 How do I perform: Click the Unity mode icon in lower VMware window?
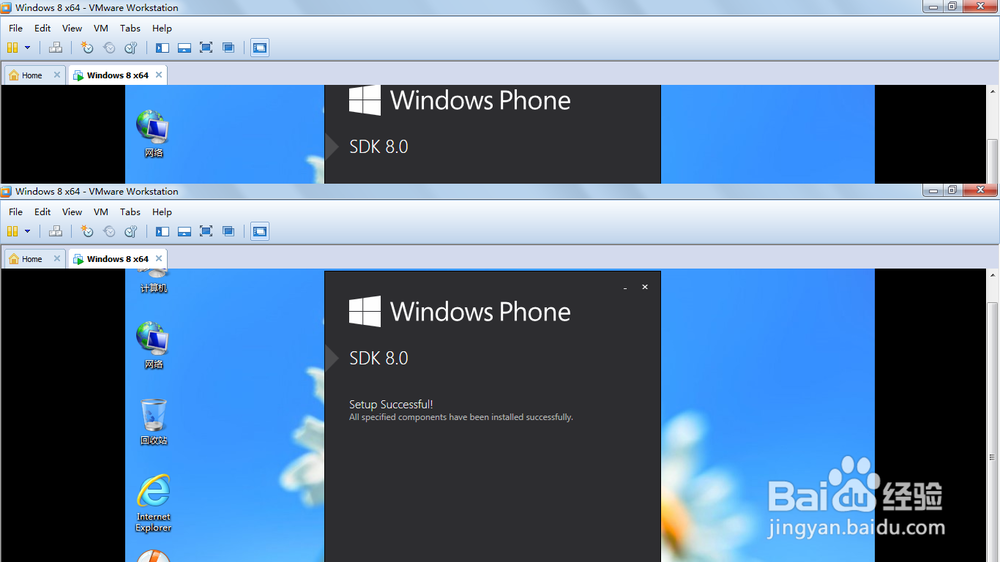228,232
